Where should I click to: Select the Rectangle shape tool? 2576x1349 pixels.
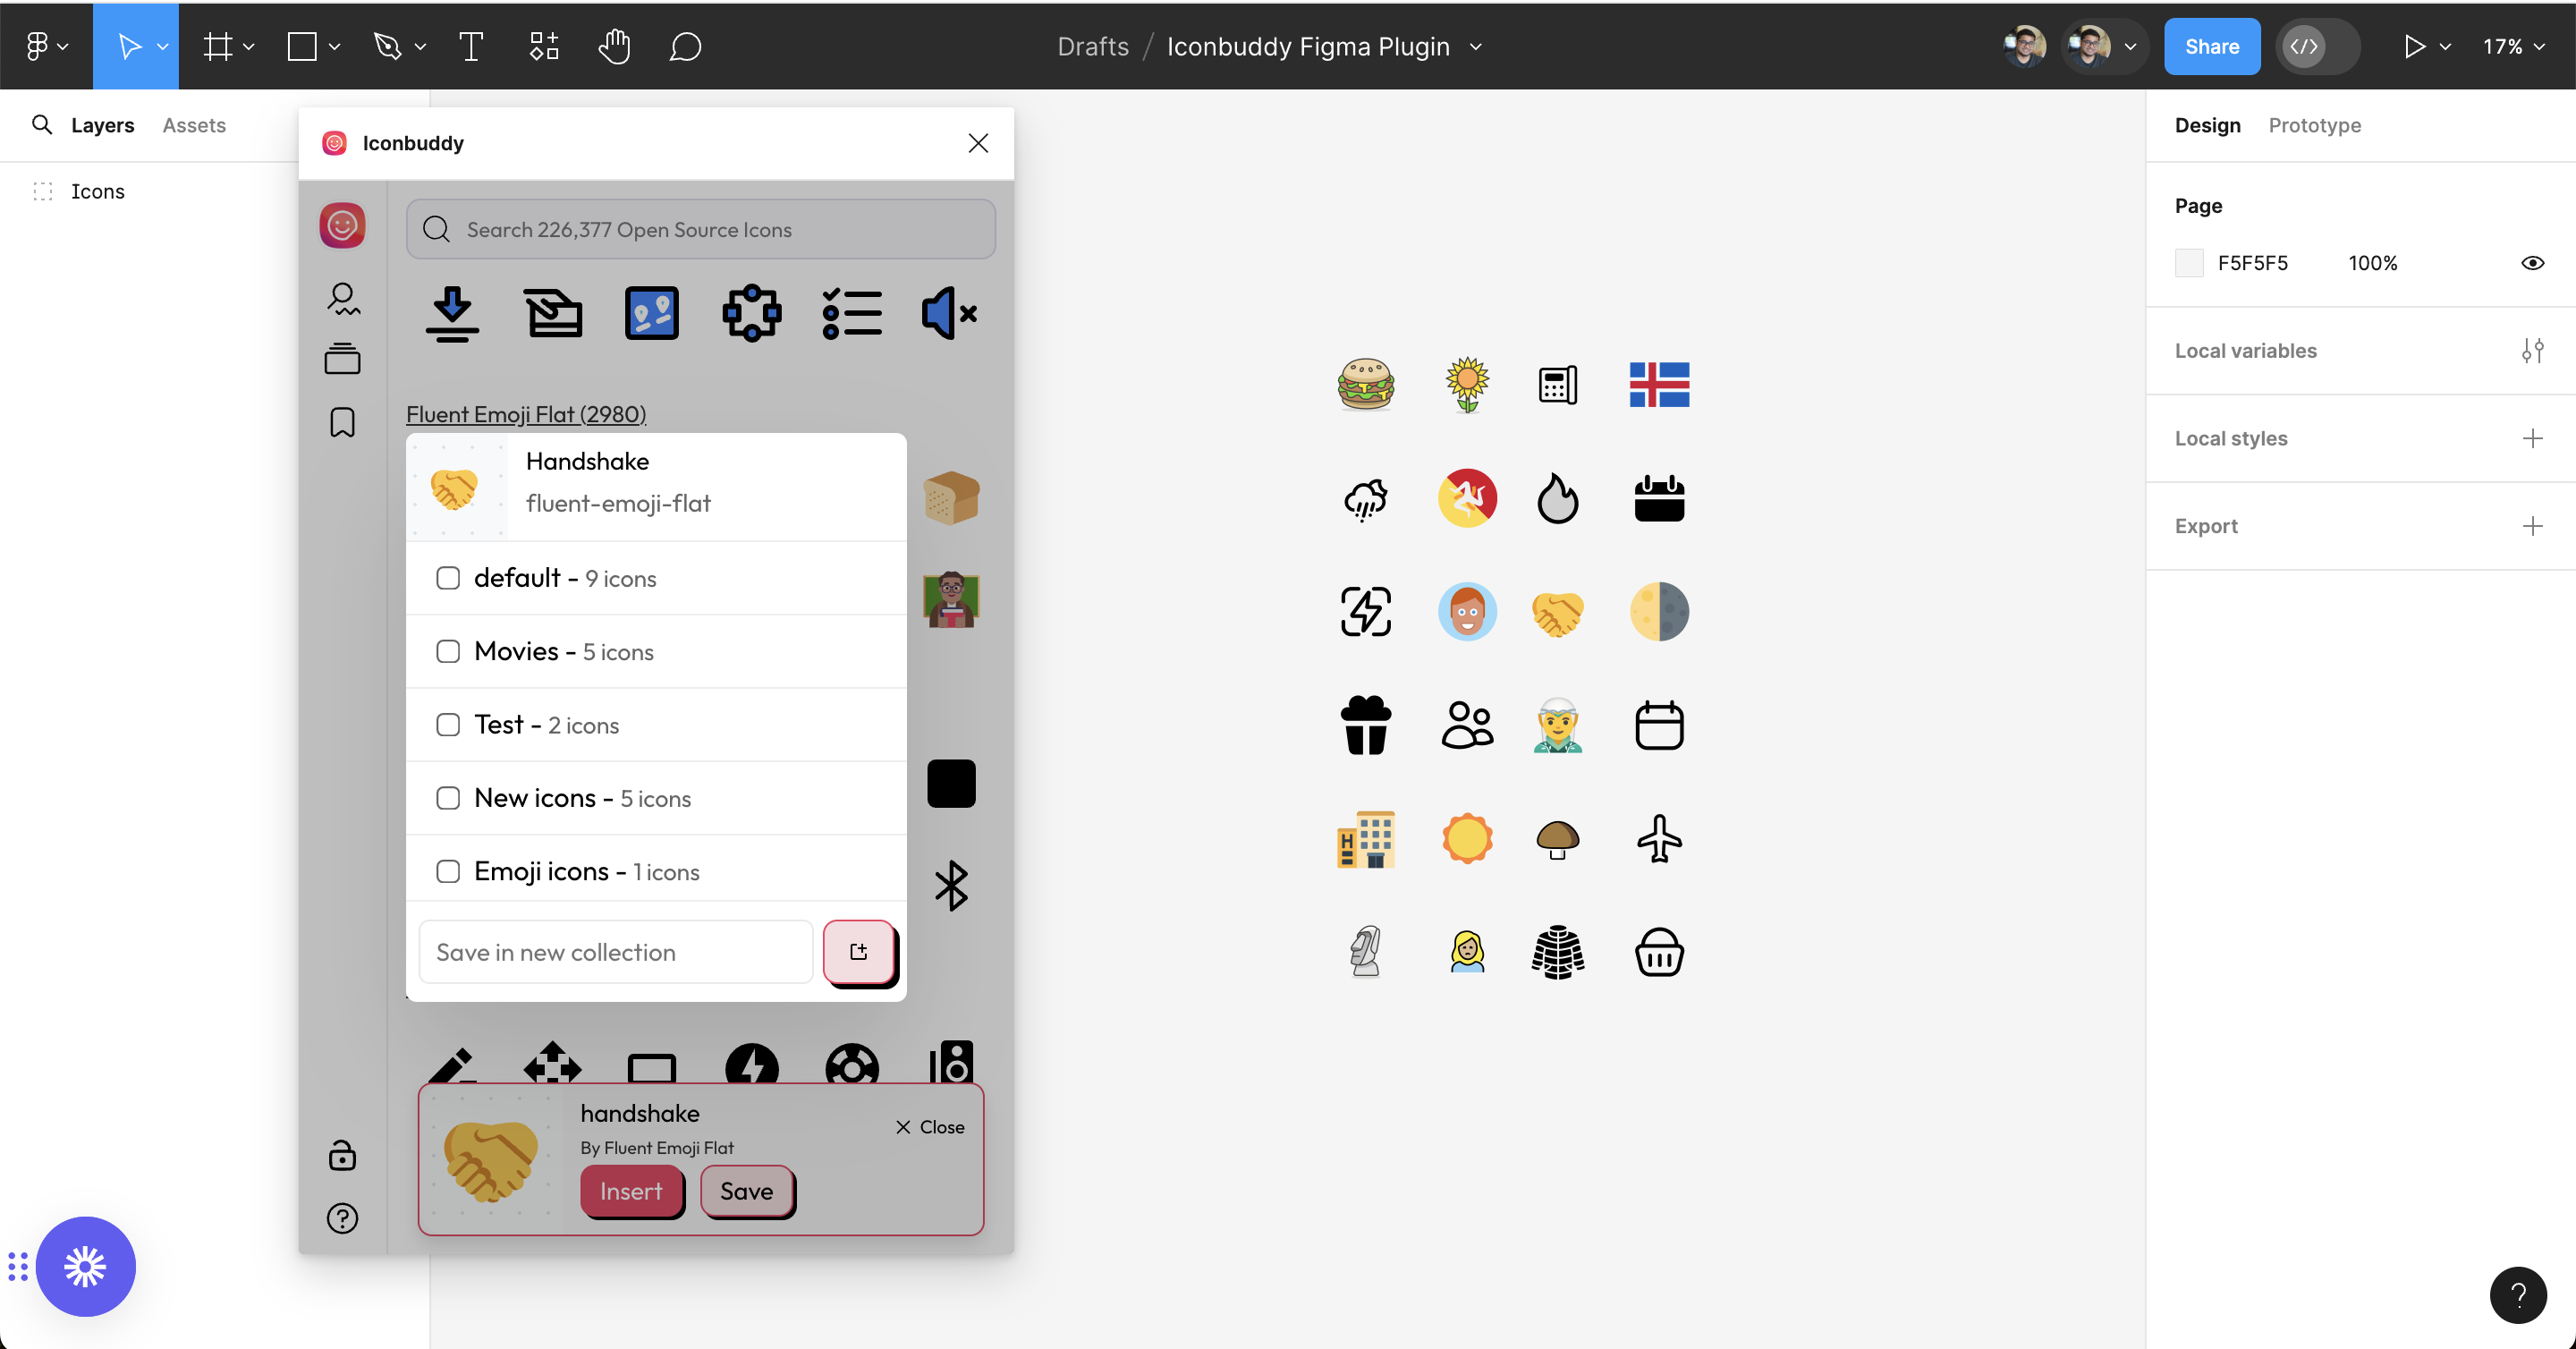302,46
